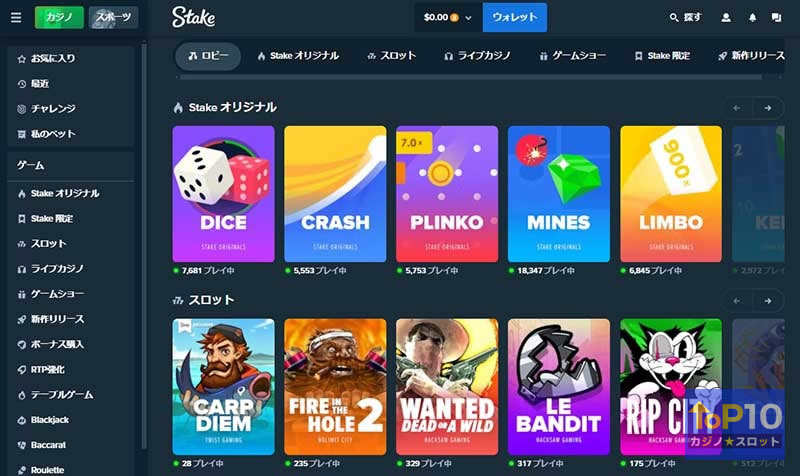Click the horizontal tab bar scrollbar
The image size is (800, 476).
(470, 78)
